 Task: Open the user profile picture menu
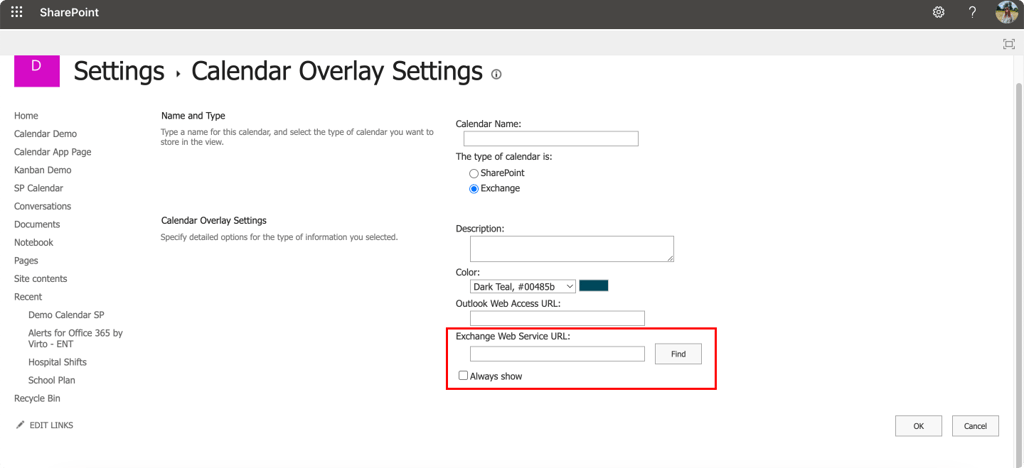coord(1006,12)
